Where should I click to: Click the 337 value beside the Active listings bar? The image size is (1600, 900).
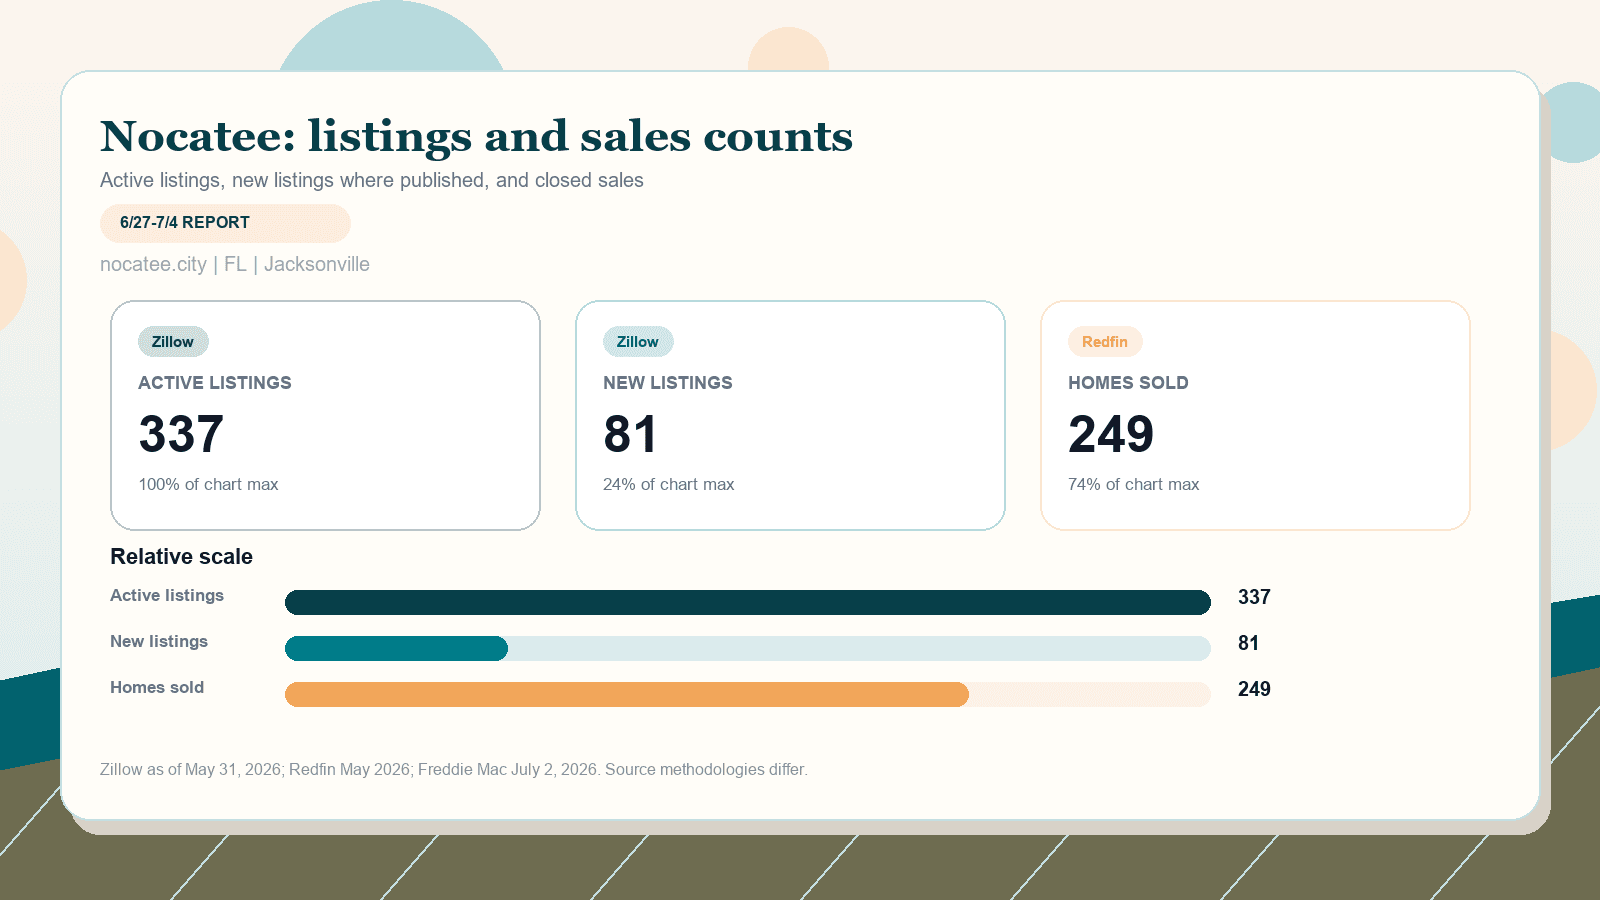coord(1254,597)
